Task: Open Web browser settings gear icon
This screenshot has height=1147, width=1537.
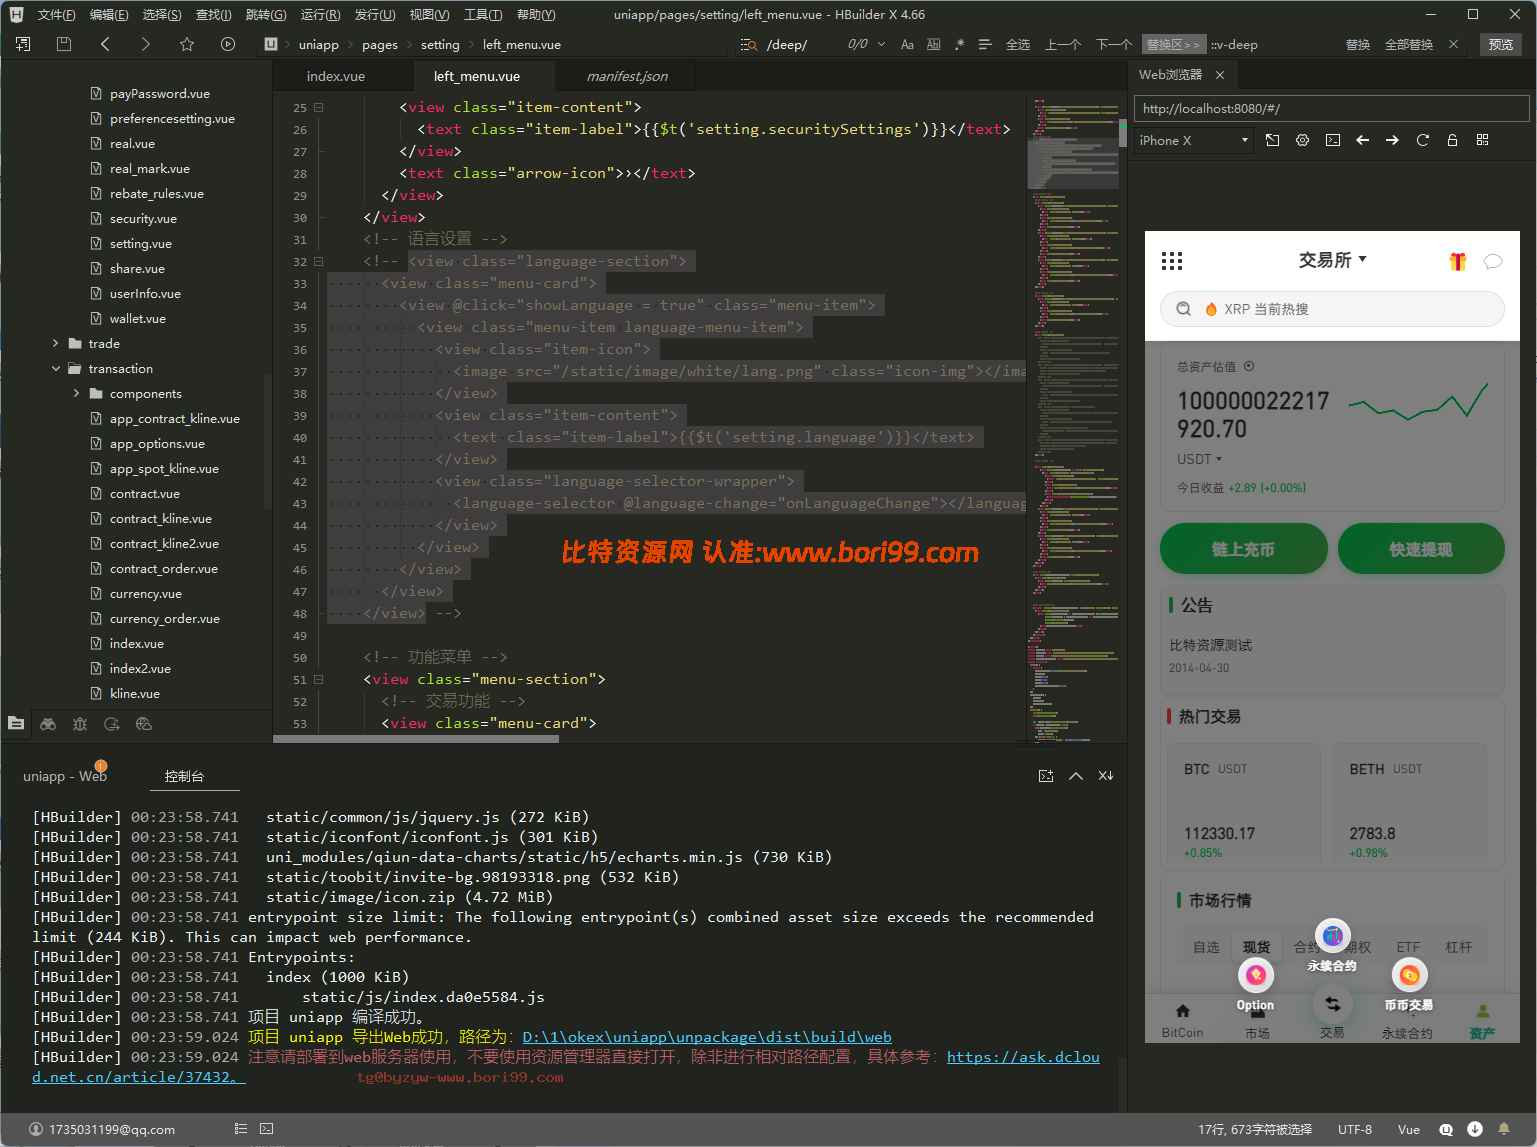Action: coord(1302,140)
